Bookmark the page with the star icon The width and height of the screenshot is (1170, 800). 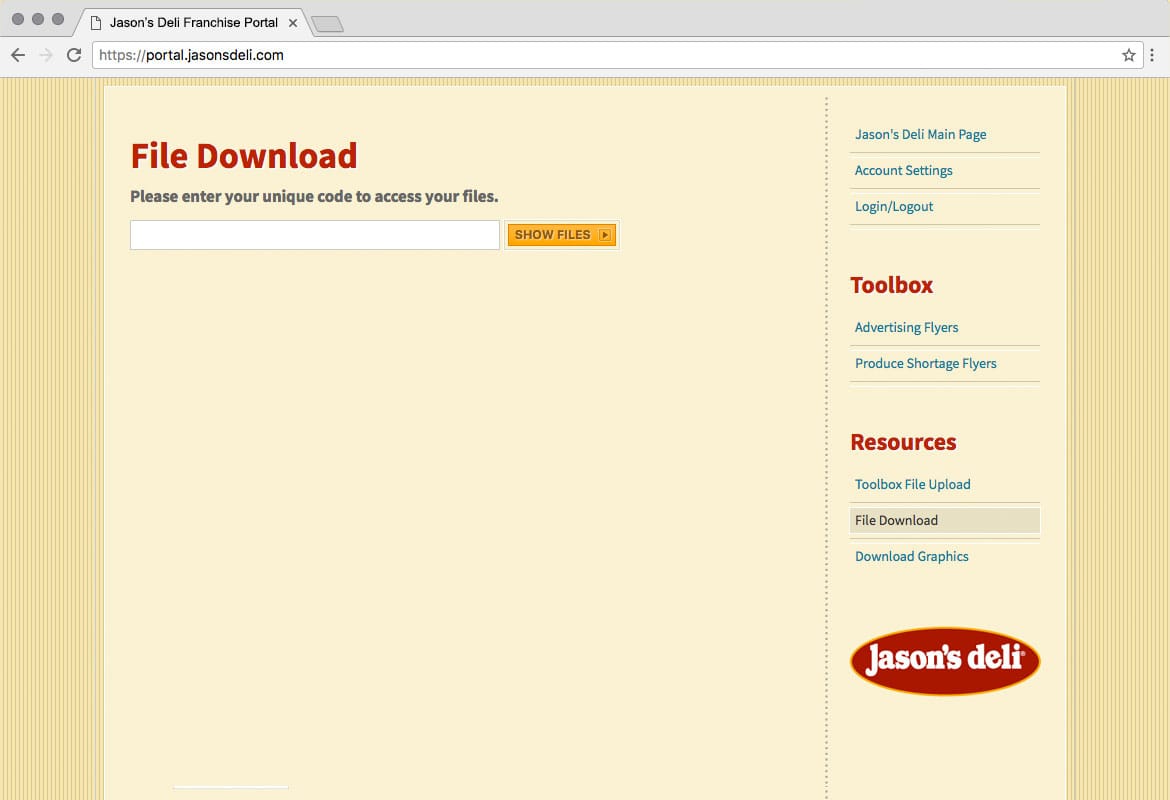[x=1128, y=55]
